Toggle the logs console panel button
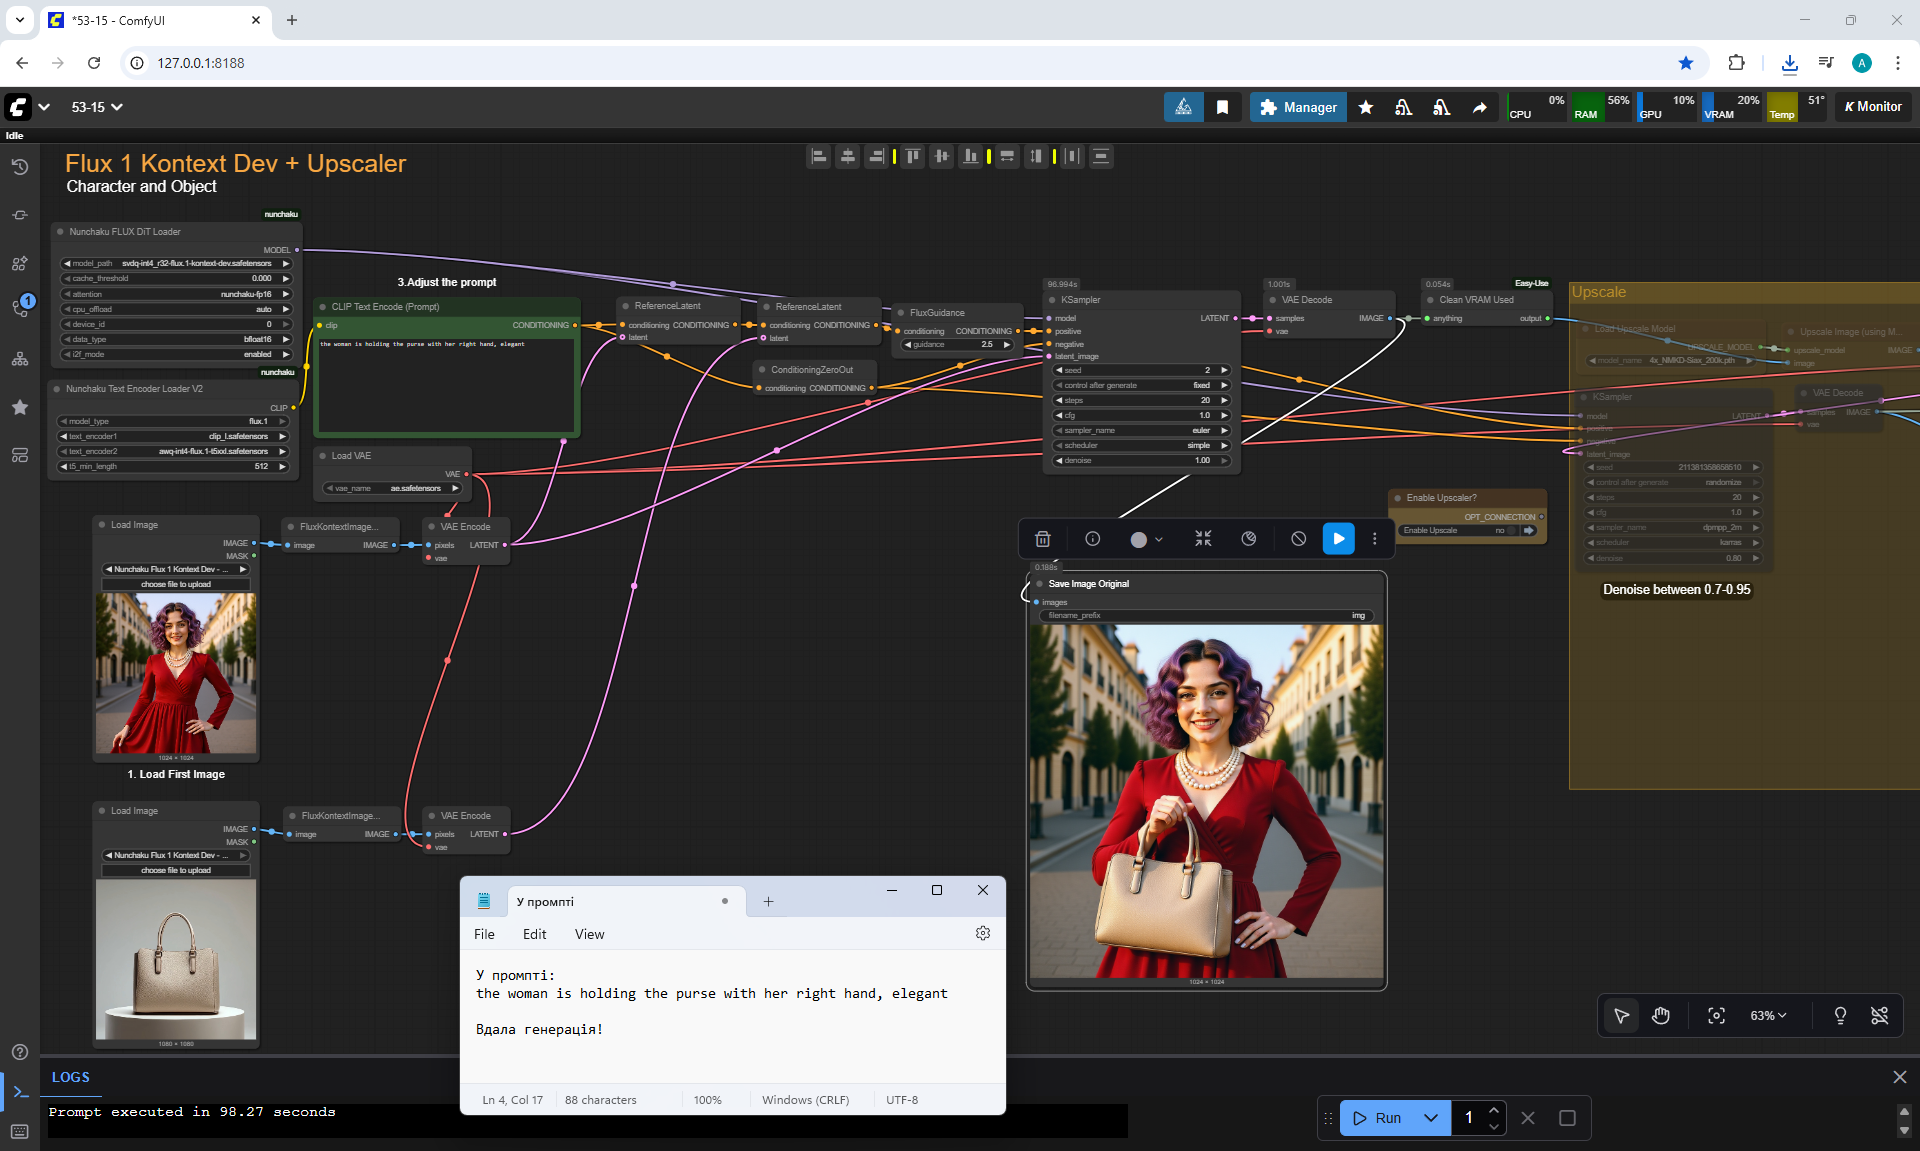Image resolution: width=1920 pixels, height=1151 pixels. coord(20,1092)
